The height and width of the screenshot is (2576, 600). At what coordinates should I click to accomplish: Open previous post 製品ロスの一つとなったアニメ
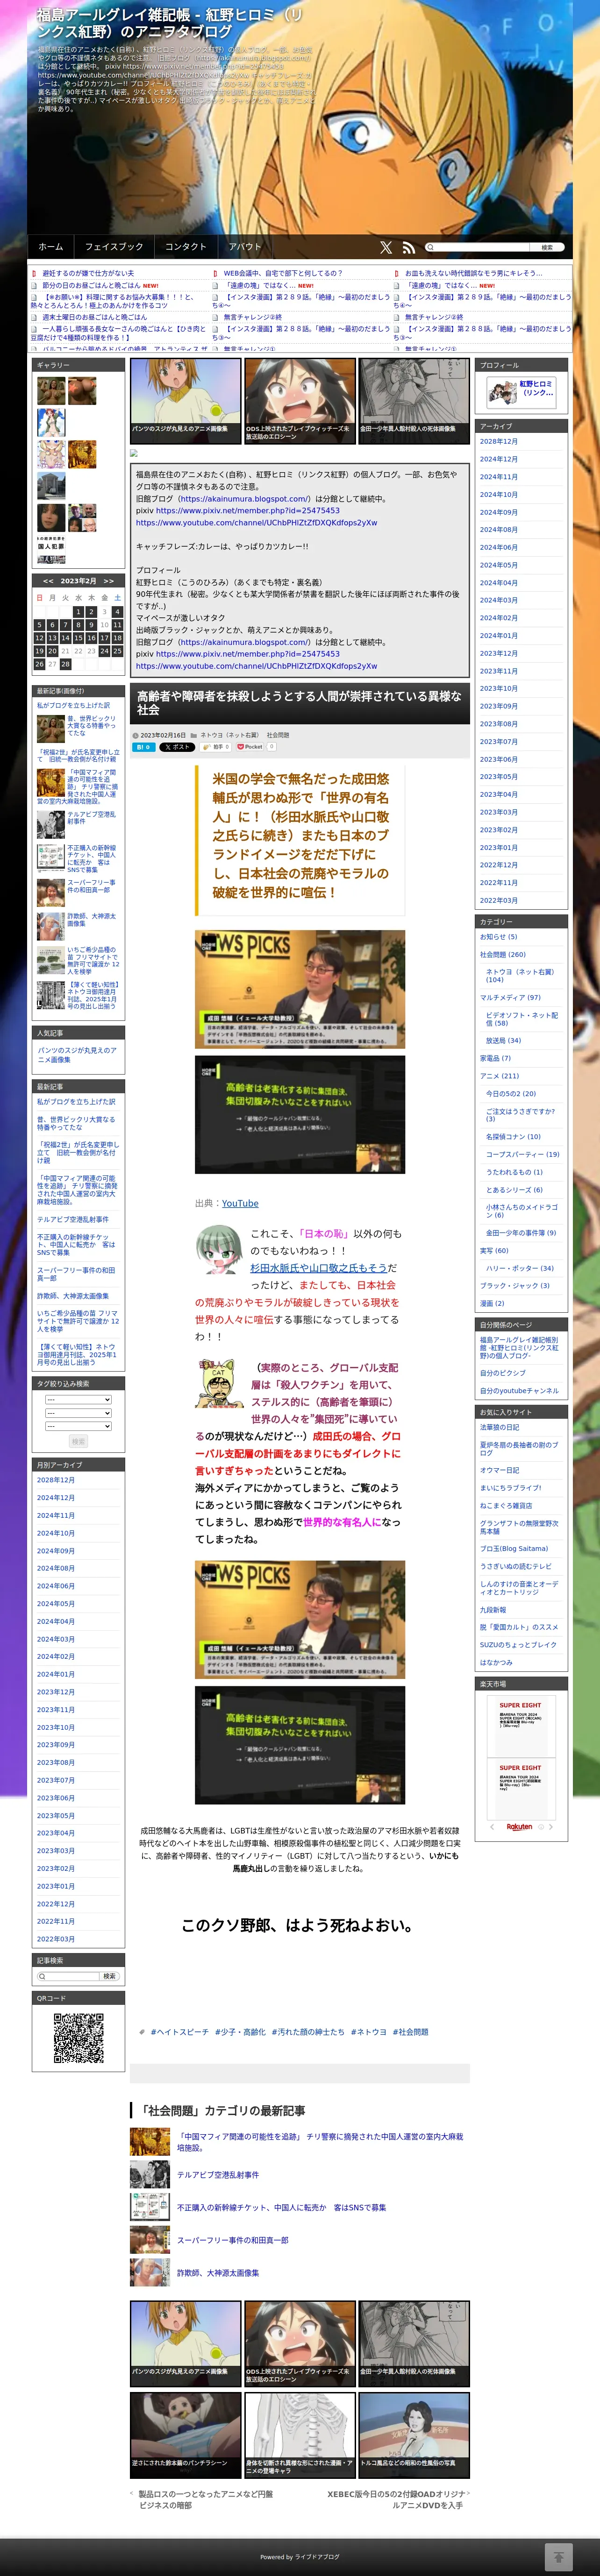(x=205, y=2499)
